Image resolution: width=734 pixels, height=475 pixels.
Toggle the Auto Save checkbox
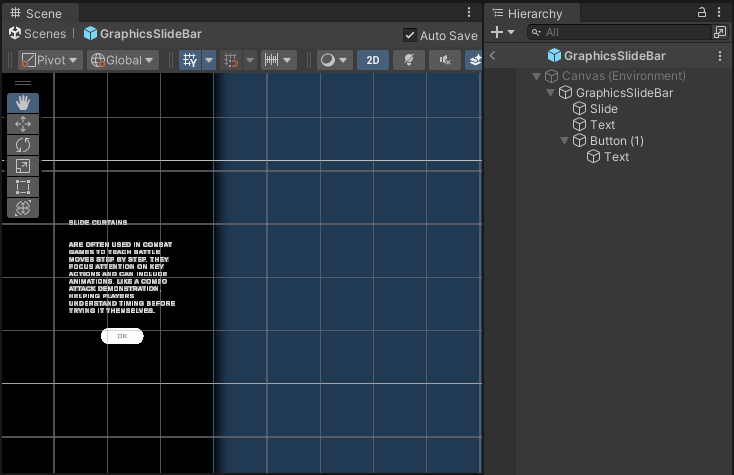pyautogui.click(x=410, y=35)
